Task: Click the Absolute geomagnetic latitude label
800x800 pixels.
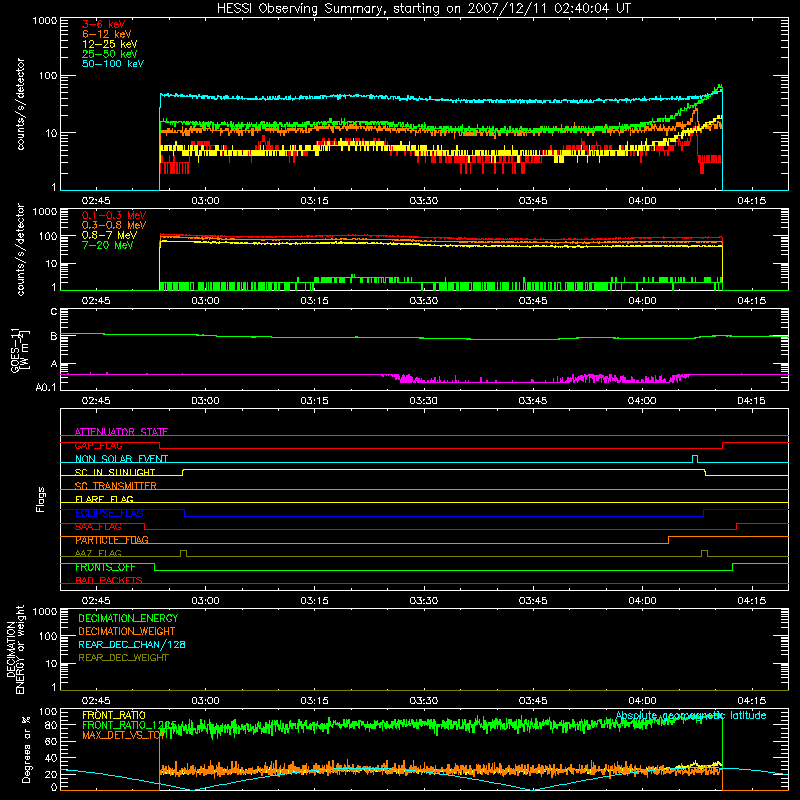Action: [691, 715]
